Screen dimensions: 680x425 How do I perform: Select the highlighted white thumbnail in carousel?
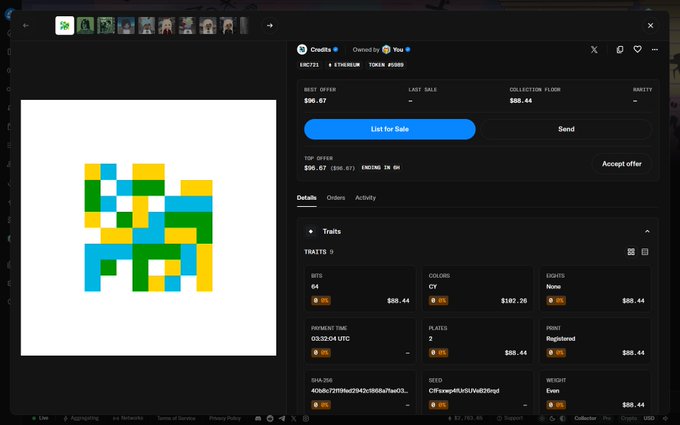[x=65, y=26]
